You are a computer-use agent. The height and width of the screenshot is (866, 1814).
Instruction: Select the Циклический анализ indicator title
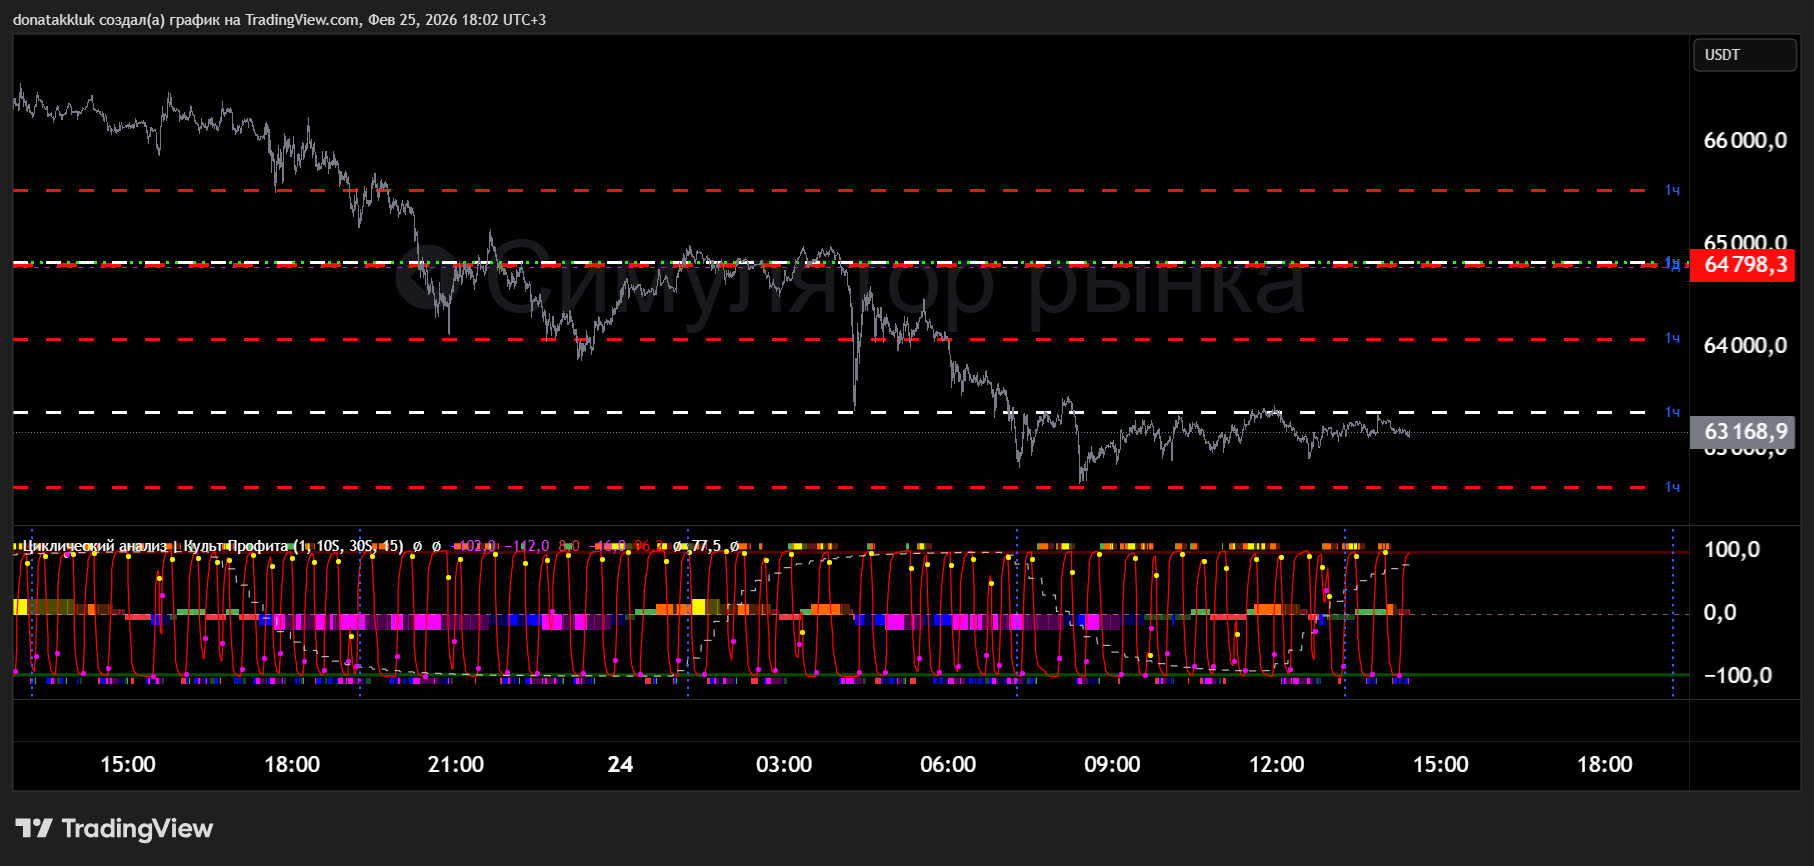tap(95, 546)
